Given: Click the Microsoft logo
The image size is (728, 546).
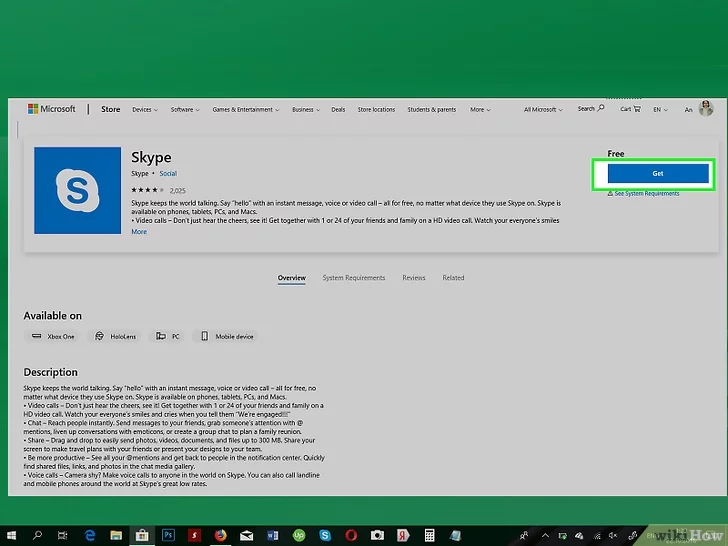Looking at the screenshot, I should click(51, 109).
